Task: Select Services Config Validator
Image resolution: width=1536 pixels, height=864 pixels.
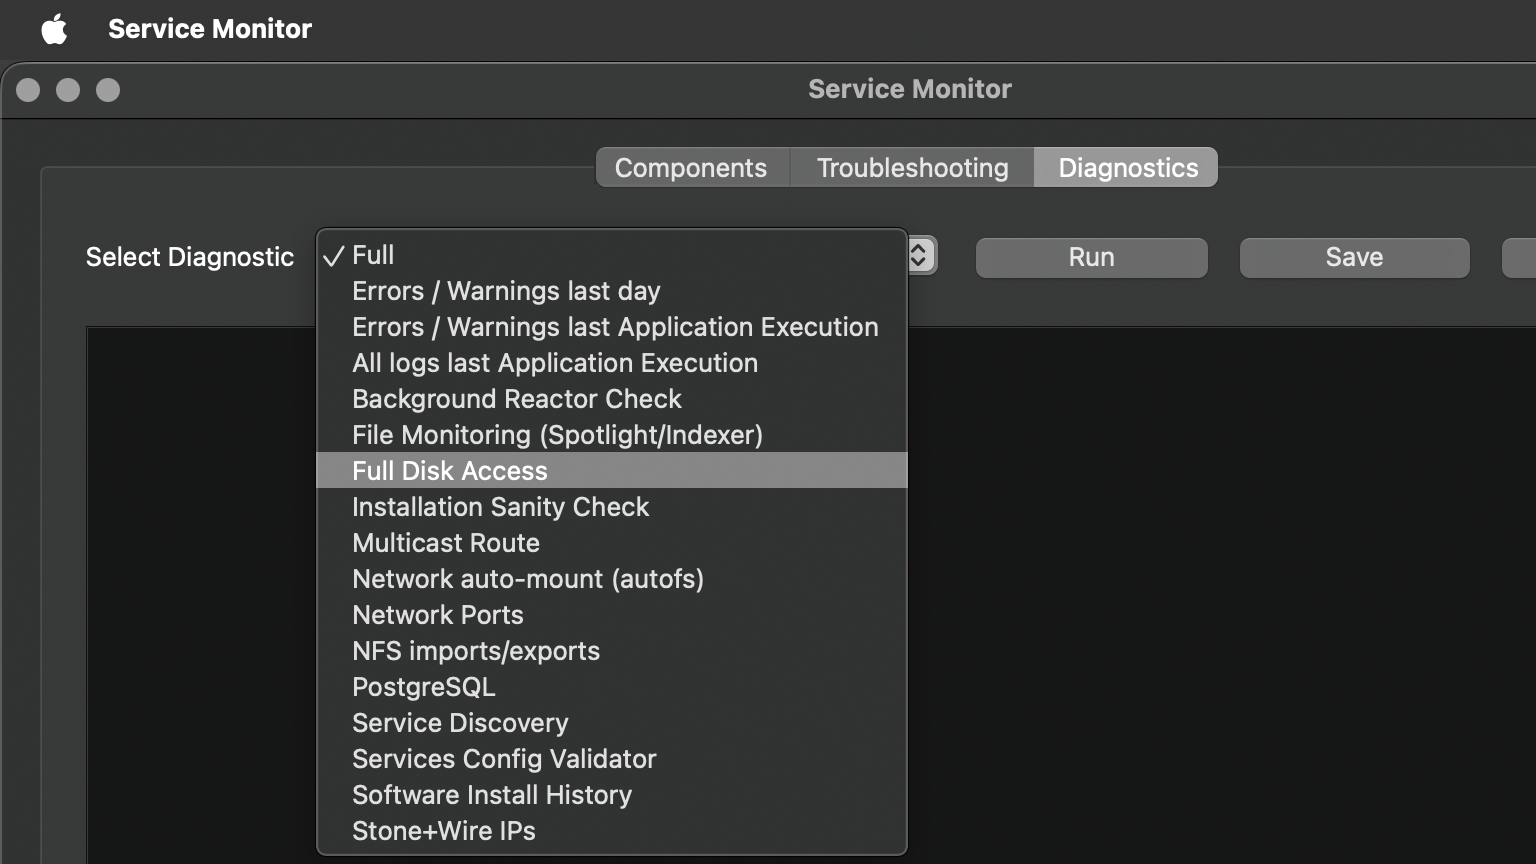Action: pos(504,759)
